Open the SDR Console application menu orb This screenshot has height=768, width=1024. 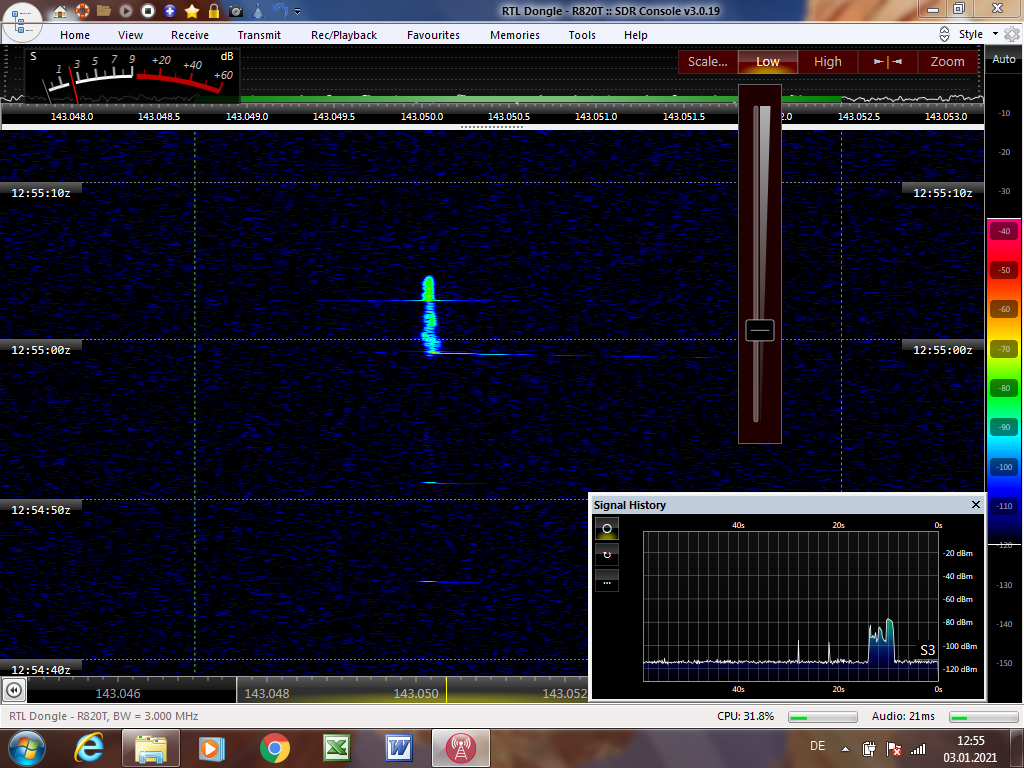[x=22, y=22]
